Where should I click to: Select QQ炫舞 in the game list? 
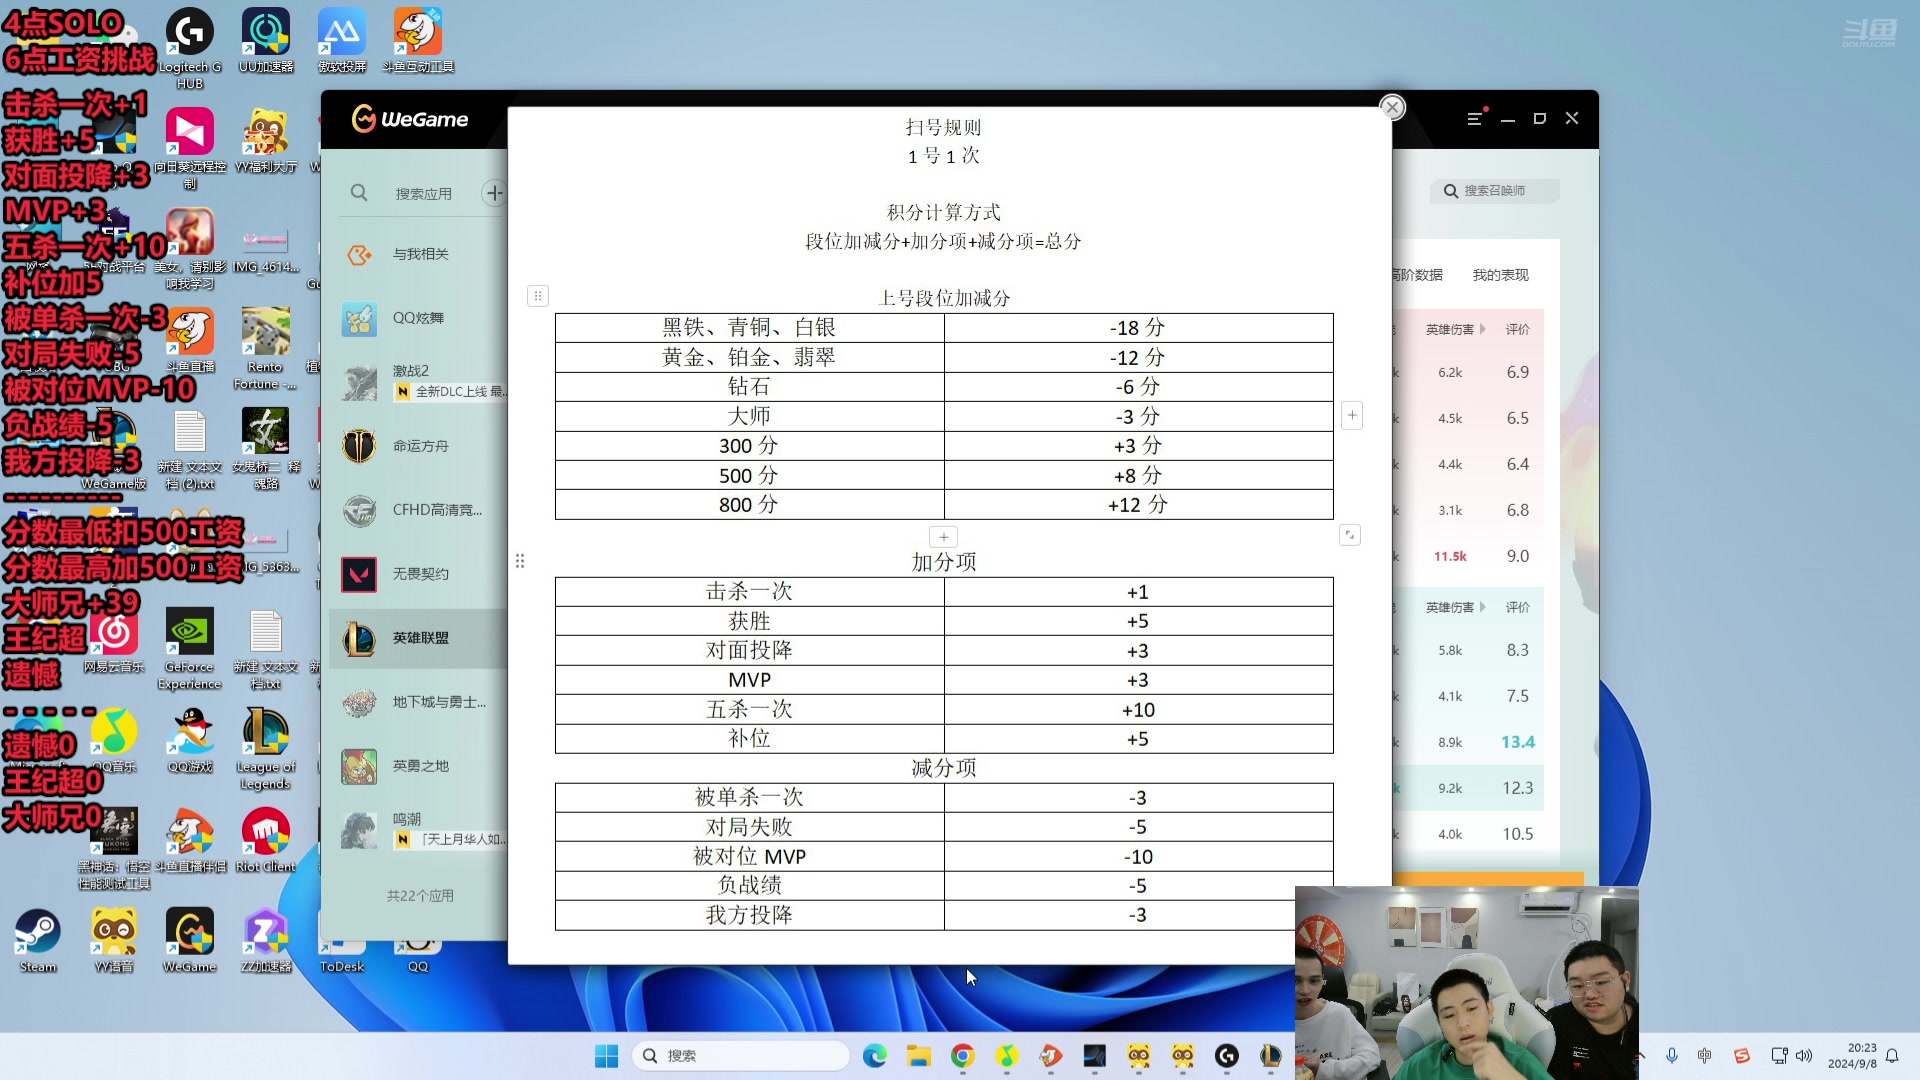pyautogui.click(x=418, y=318)
